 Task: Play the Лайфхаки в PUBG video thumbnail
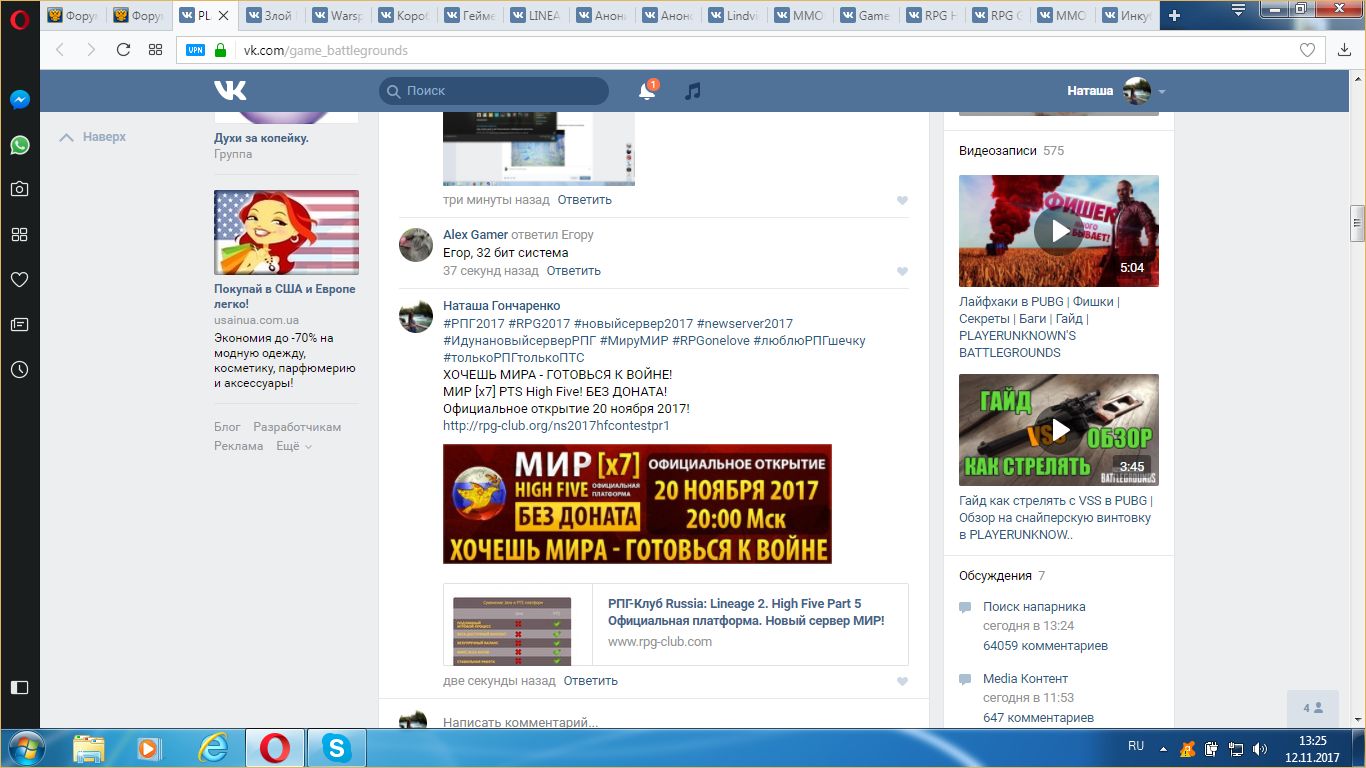point(1058,231)
